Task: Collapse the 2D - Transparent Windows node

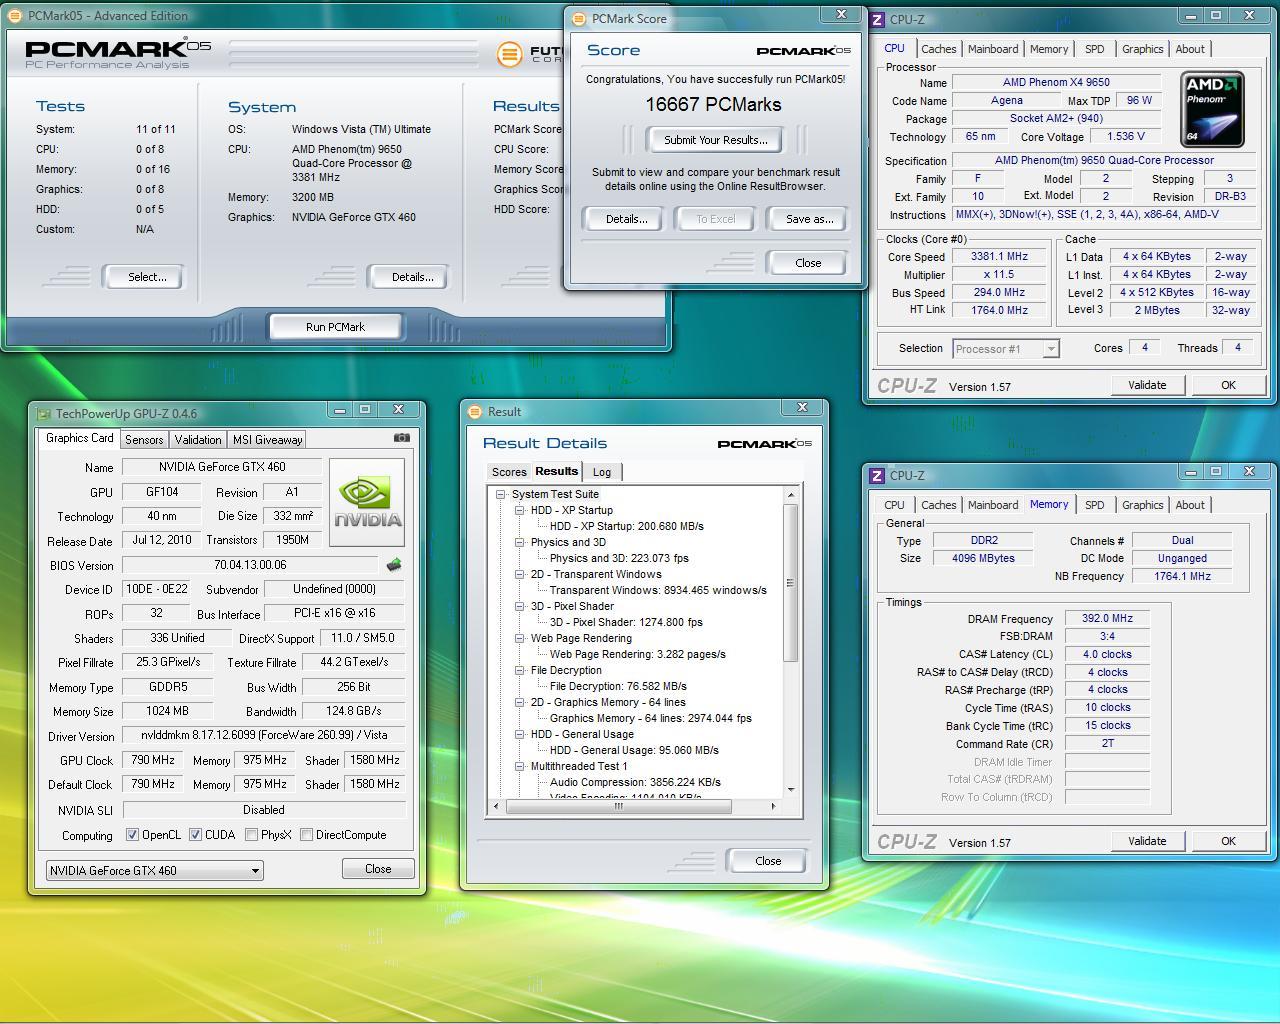Action: [x=519, y=574]
